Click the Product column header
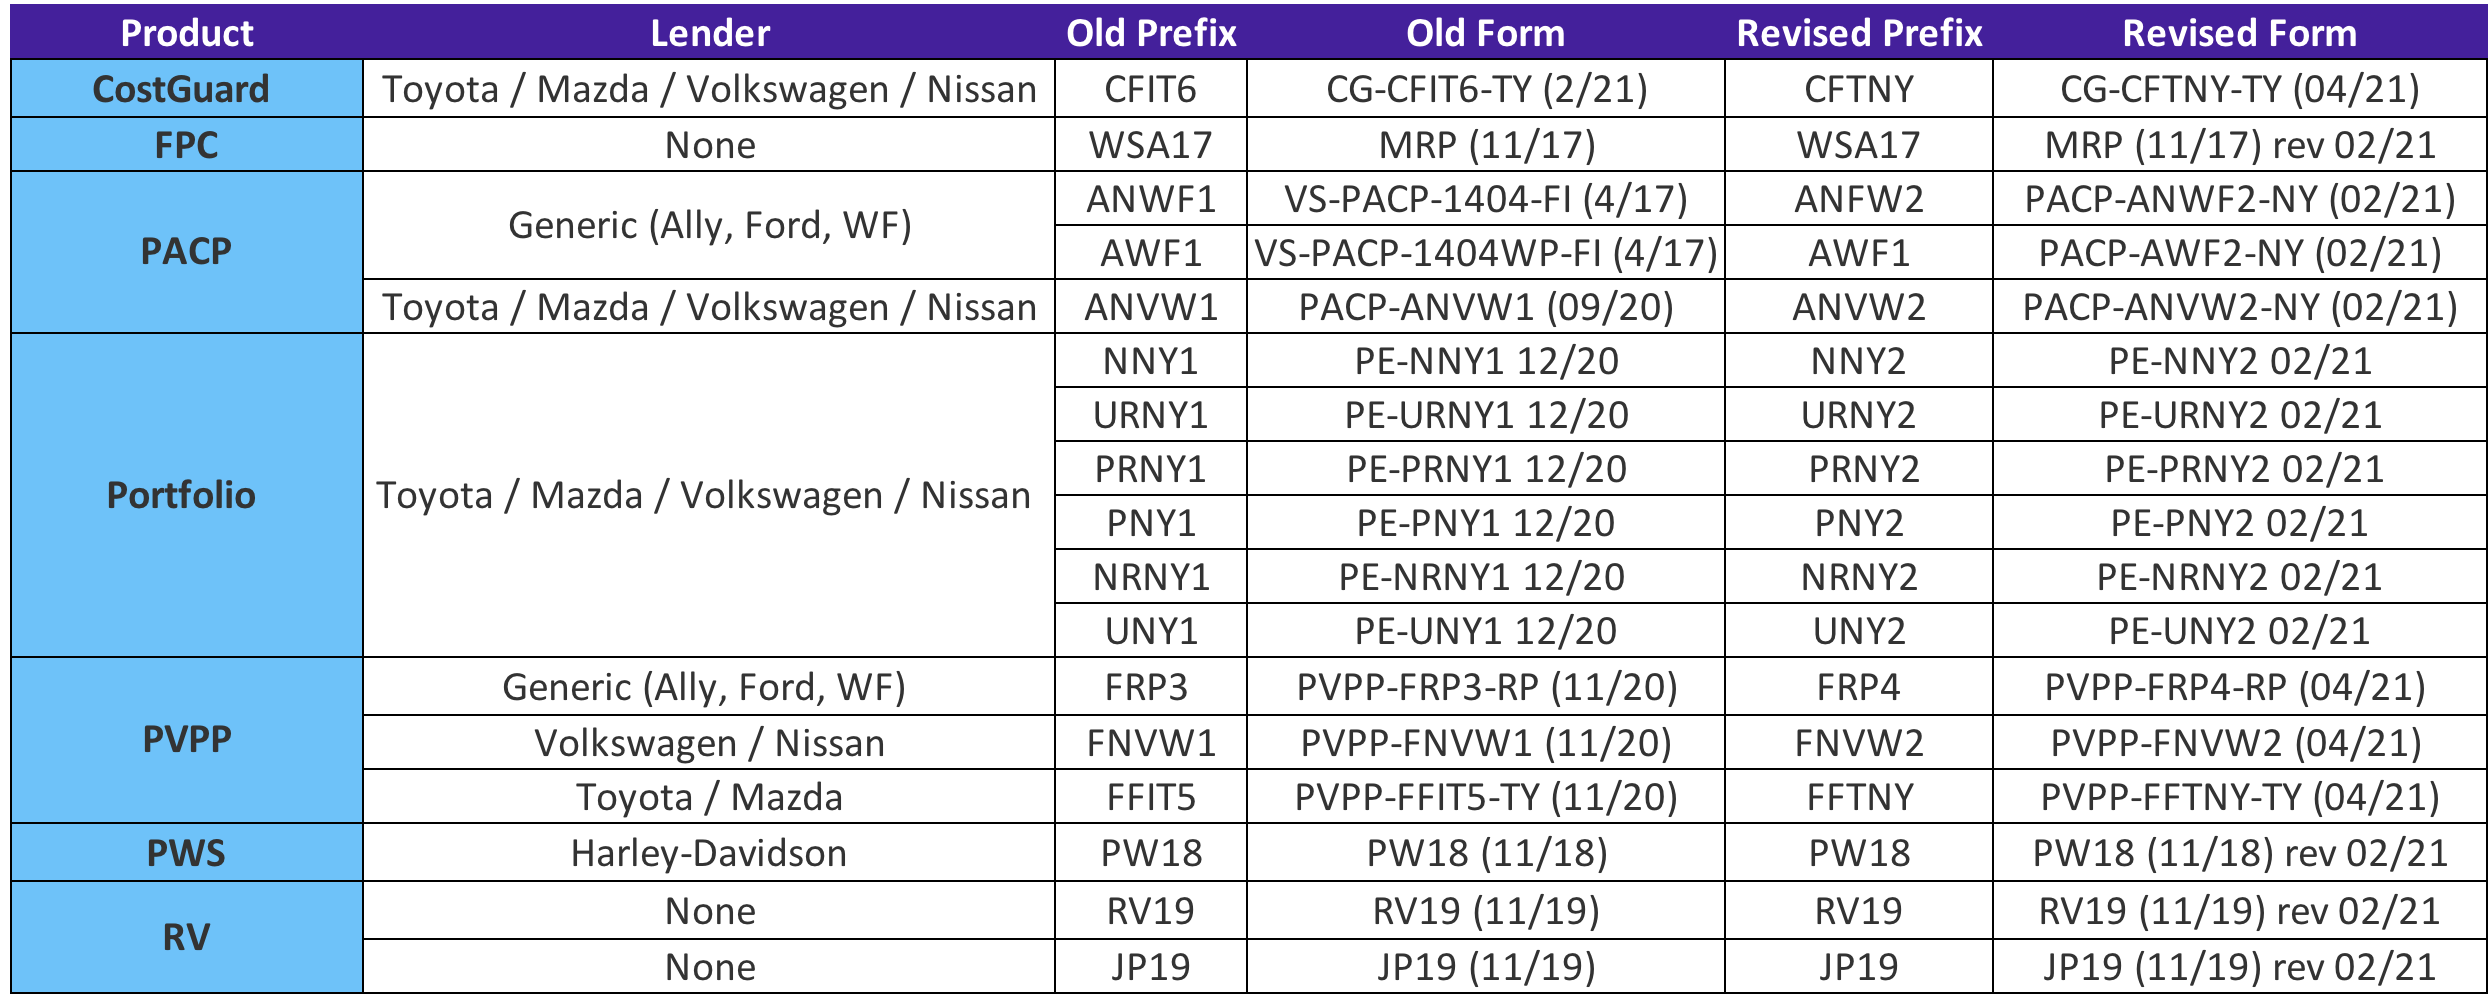This screenshot has height=1002, width=2492. click(187, 33)
